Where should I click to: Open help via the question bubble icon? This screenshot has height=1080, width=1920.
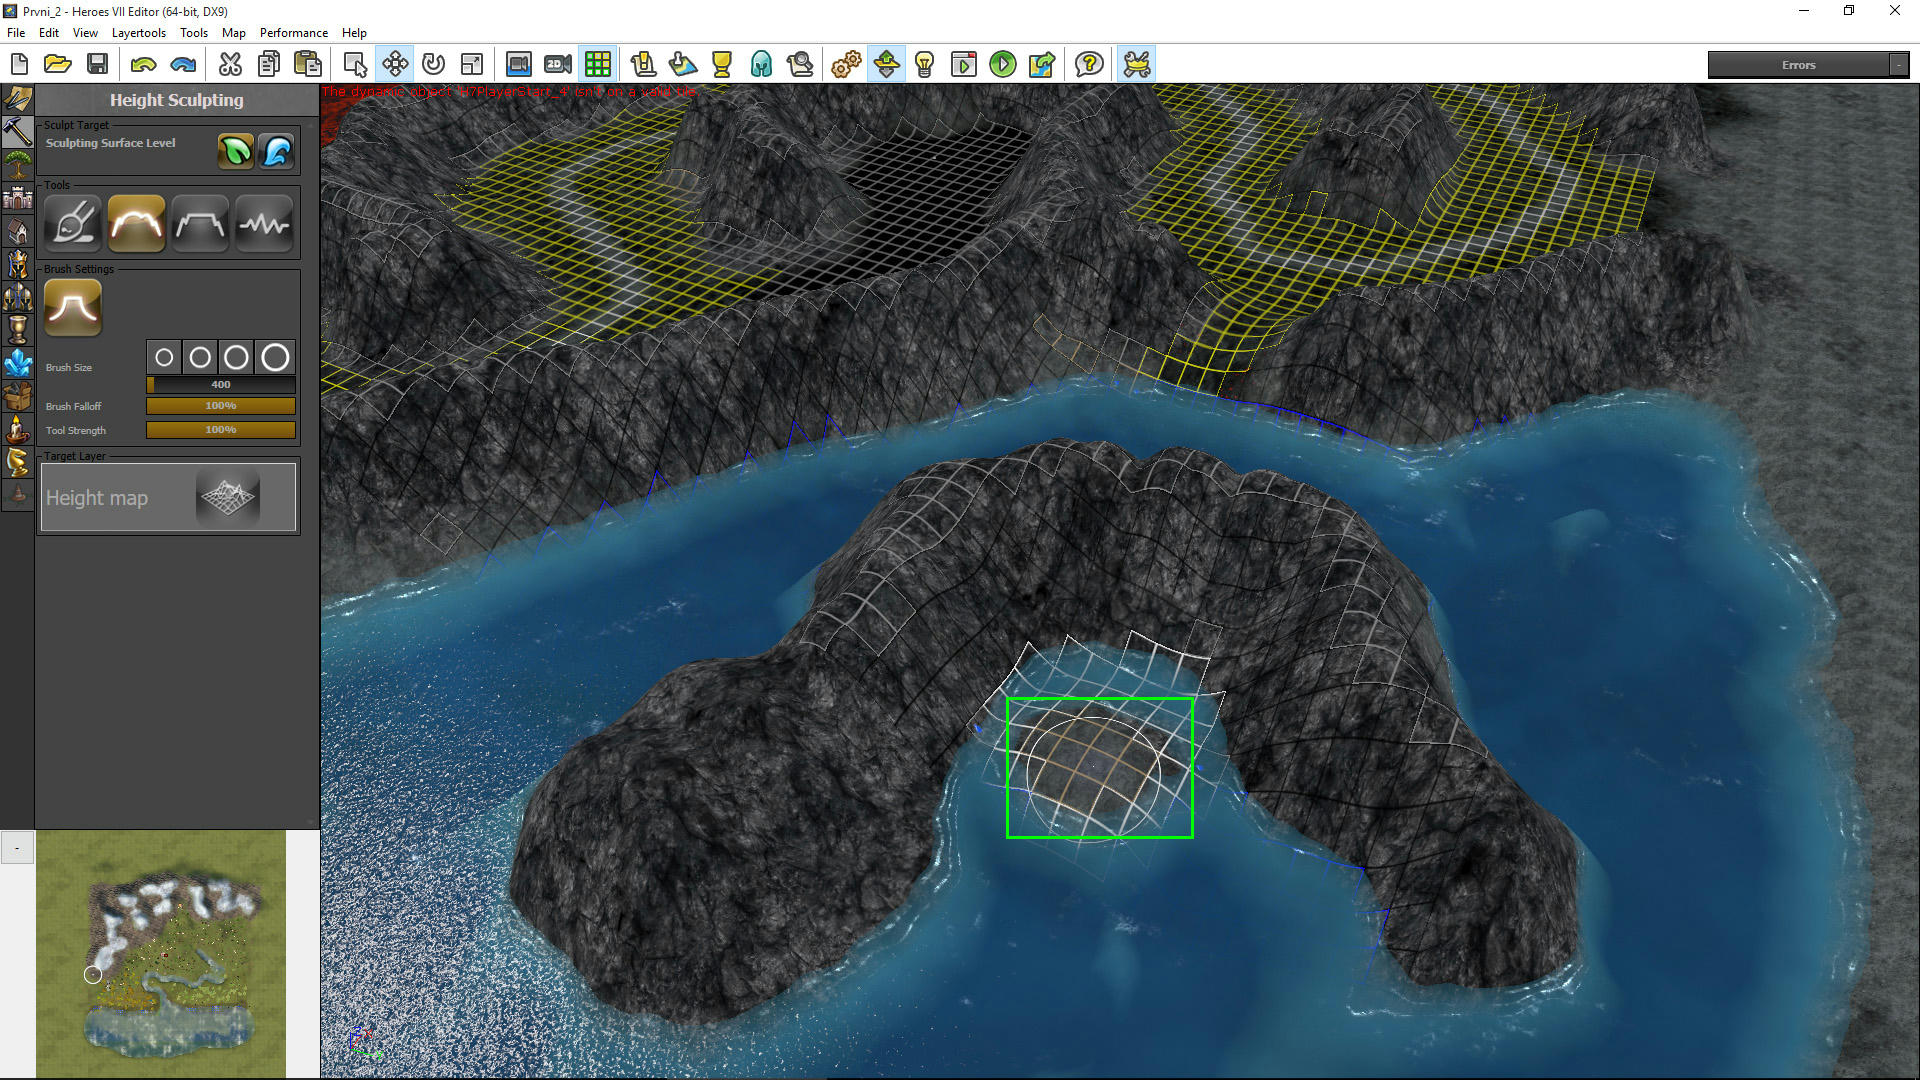pos(1089,65)
